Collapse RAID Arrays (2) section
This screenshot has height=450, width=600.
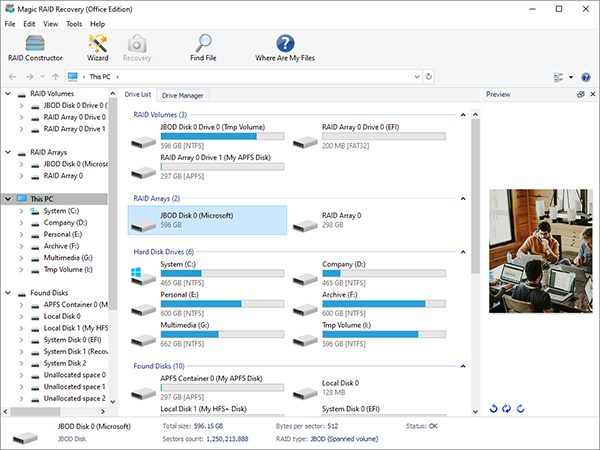pyautogui.click(x=463, y=199)
